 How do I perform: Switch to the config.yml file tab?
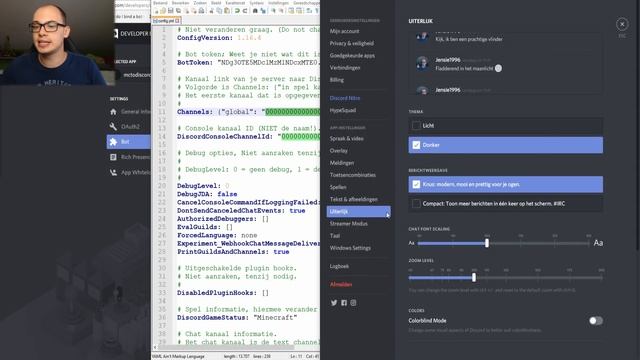(x=166, y=20)
